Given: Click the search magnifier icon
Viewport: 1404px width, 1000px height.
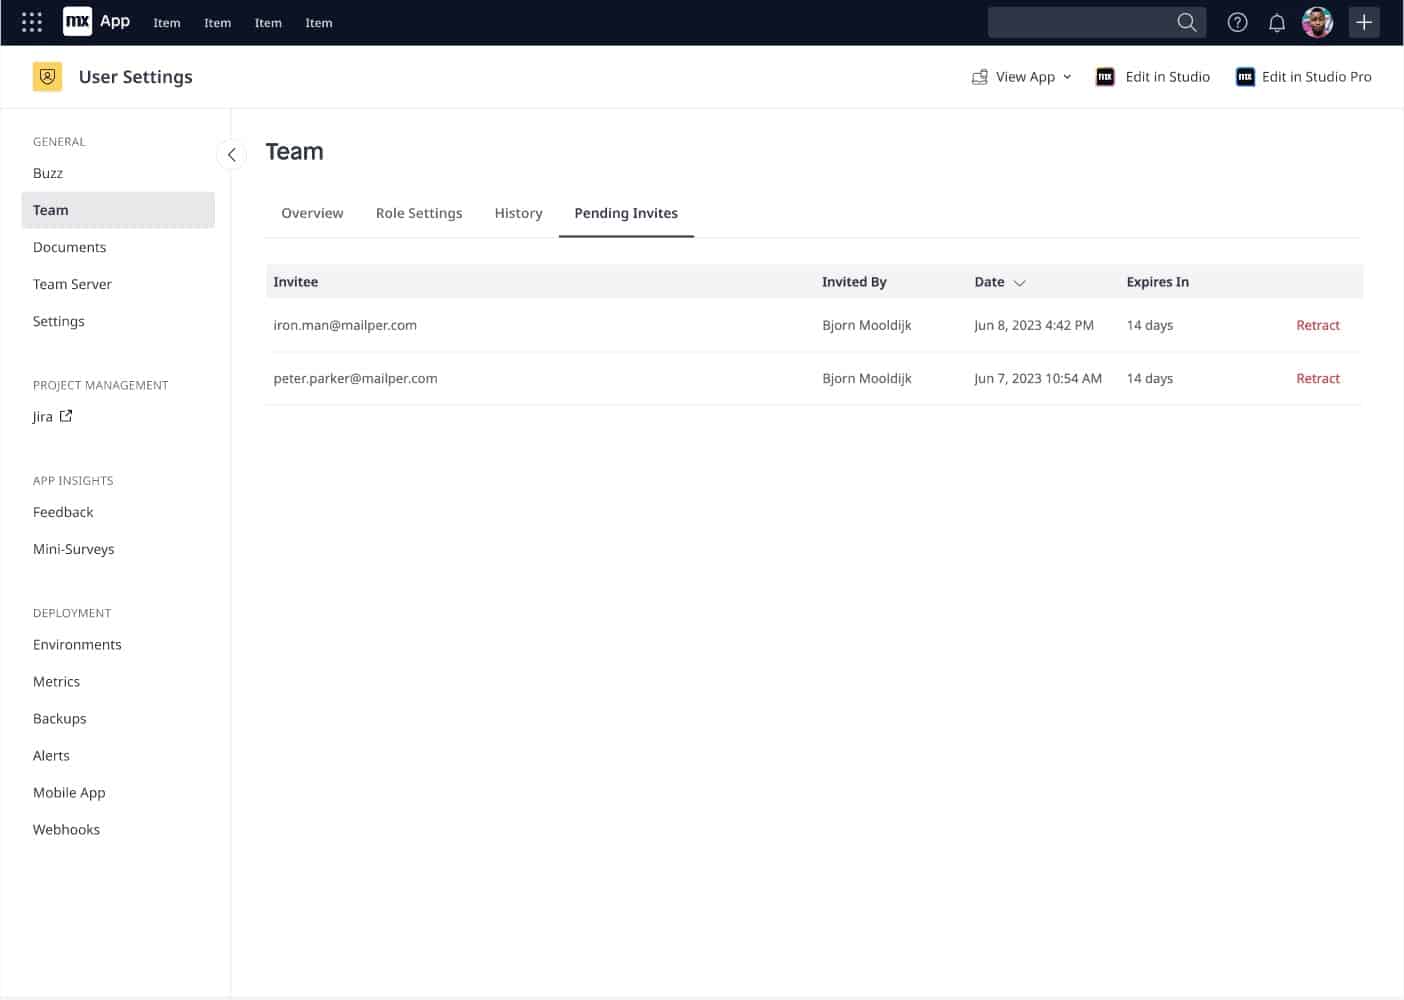Looking at the screenshot, I should point(1186,21).
